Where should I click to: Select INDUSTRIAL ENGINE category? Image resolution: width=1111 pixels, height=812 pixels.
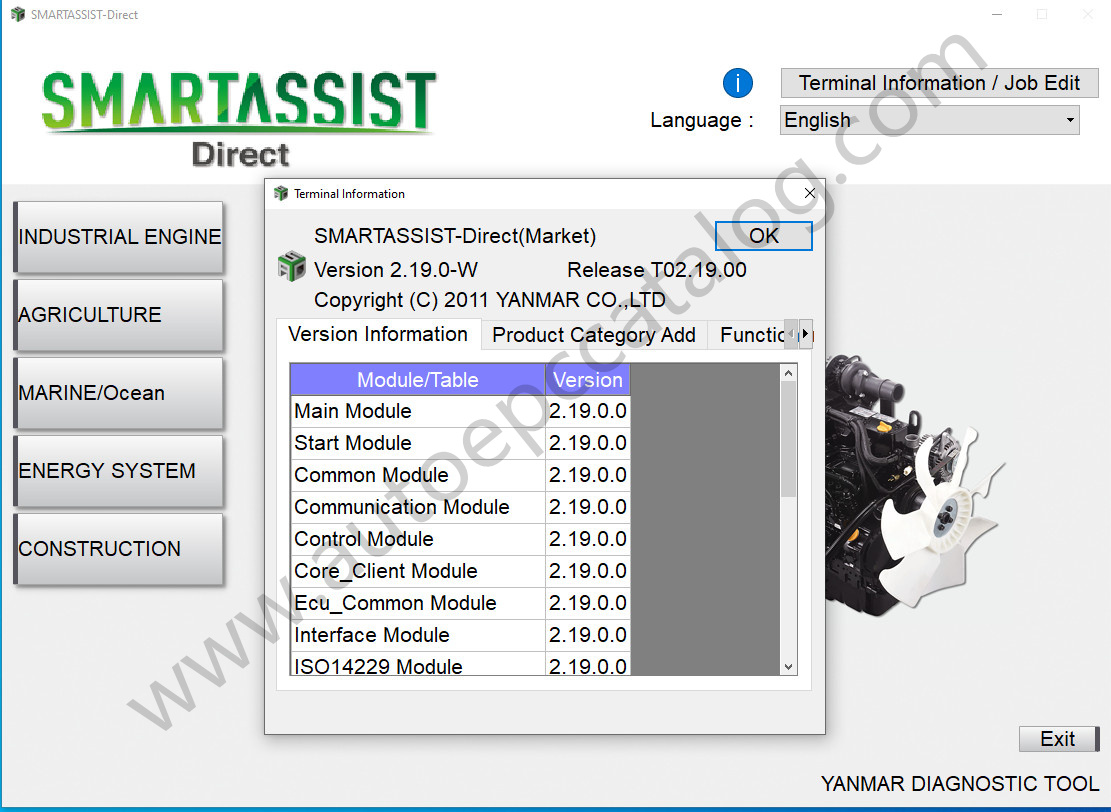(x=119, y=237)
